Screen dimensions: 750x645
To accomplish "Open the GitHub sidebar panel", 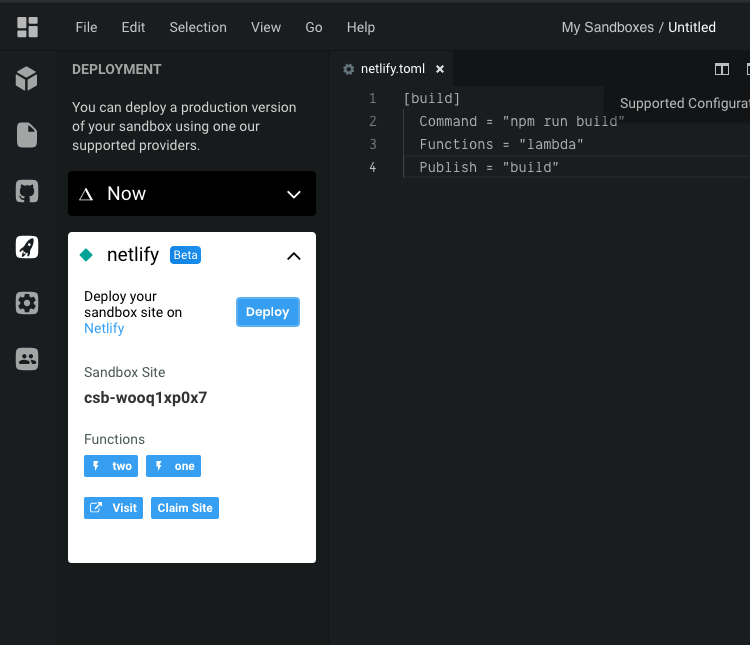I will pos(27,191).
